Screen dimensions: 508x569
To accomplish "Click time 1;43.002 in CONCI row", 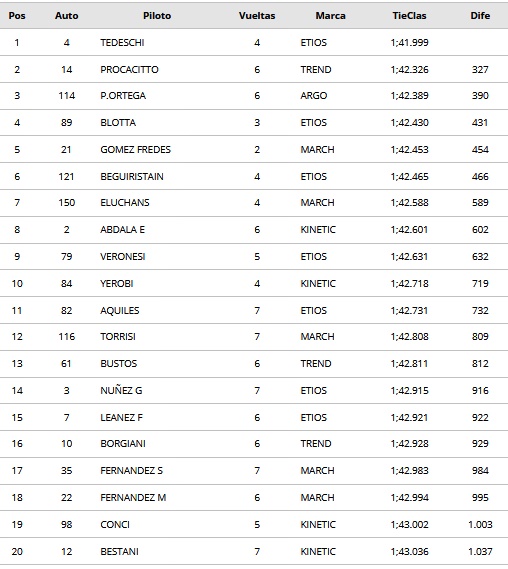I will [x=409, y=525].
